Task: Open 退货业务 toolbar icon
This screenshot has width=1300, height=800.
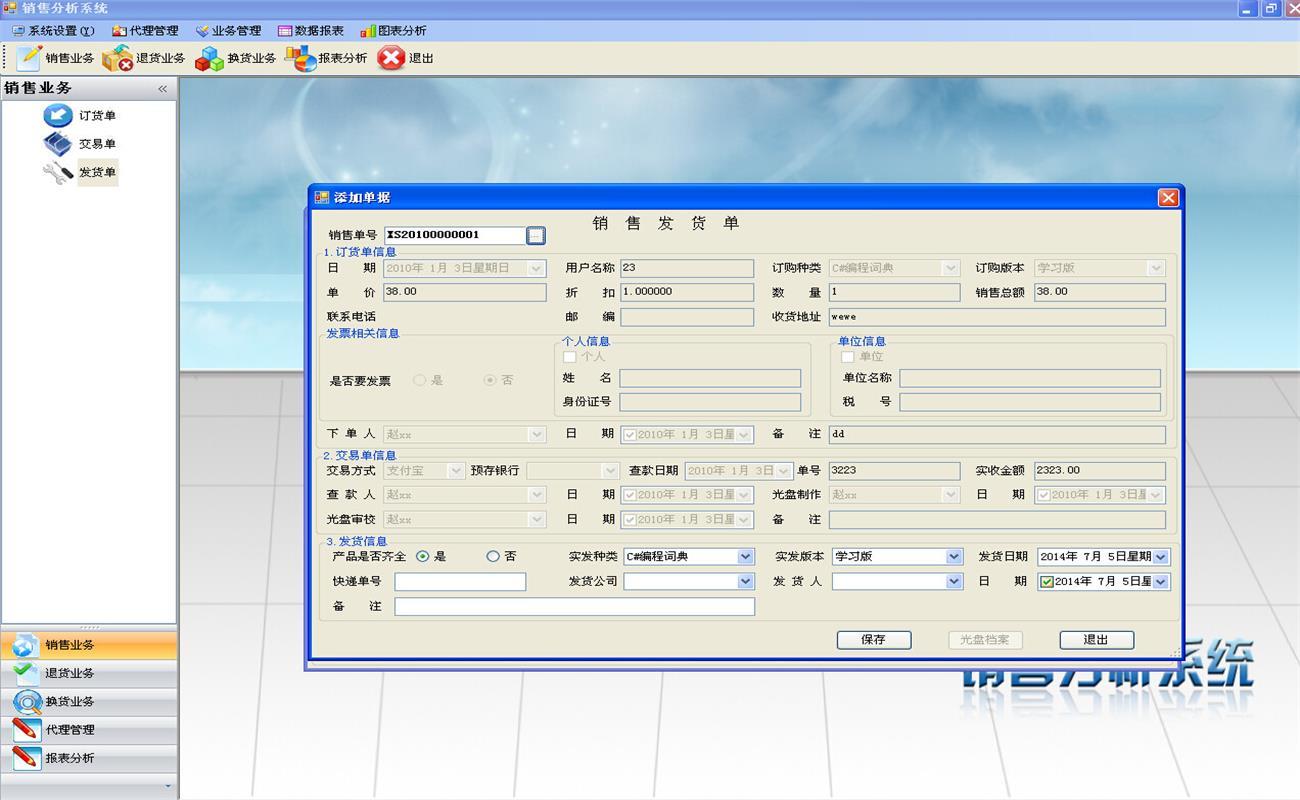Action: 117,58
